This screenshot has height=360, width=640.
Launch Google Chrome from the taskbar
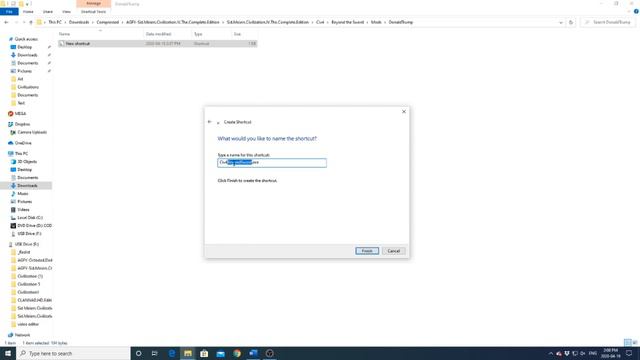click(237, 353)
